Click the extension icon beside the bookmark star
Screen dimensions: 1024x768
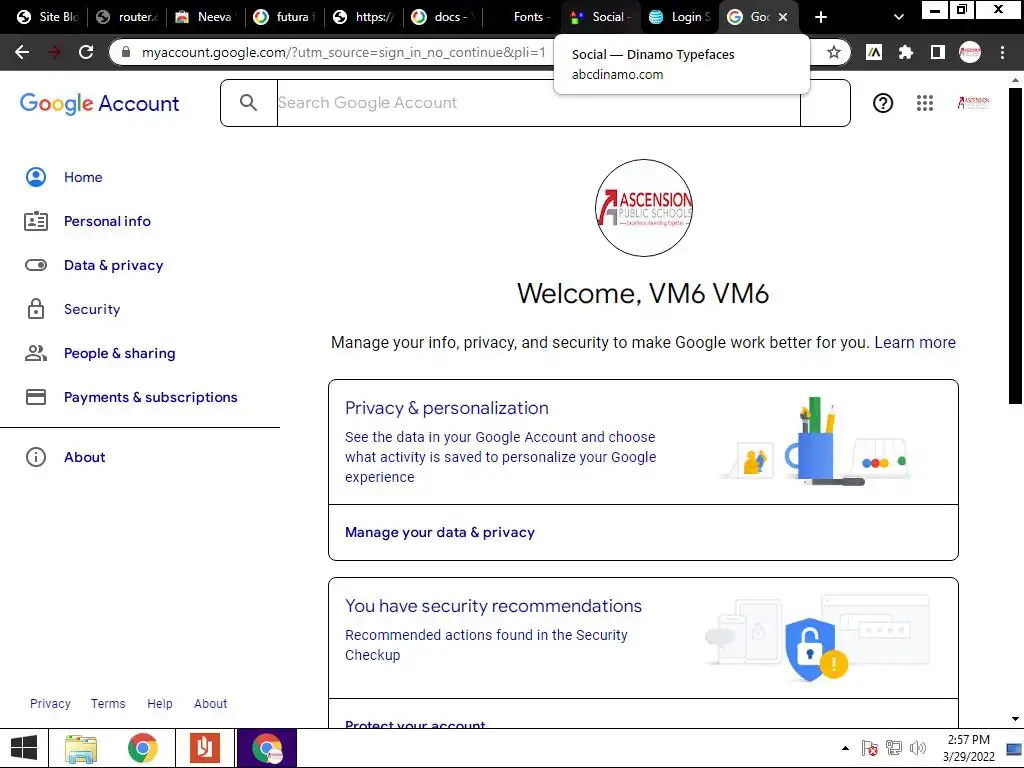[874, 52]
